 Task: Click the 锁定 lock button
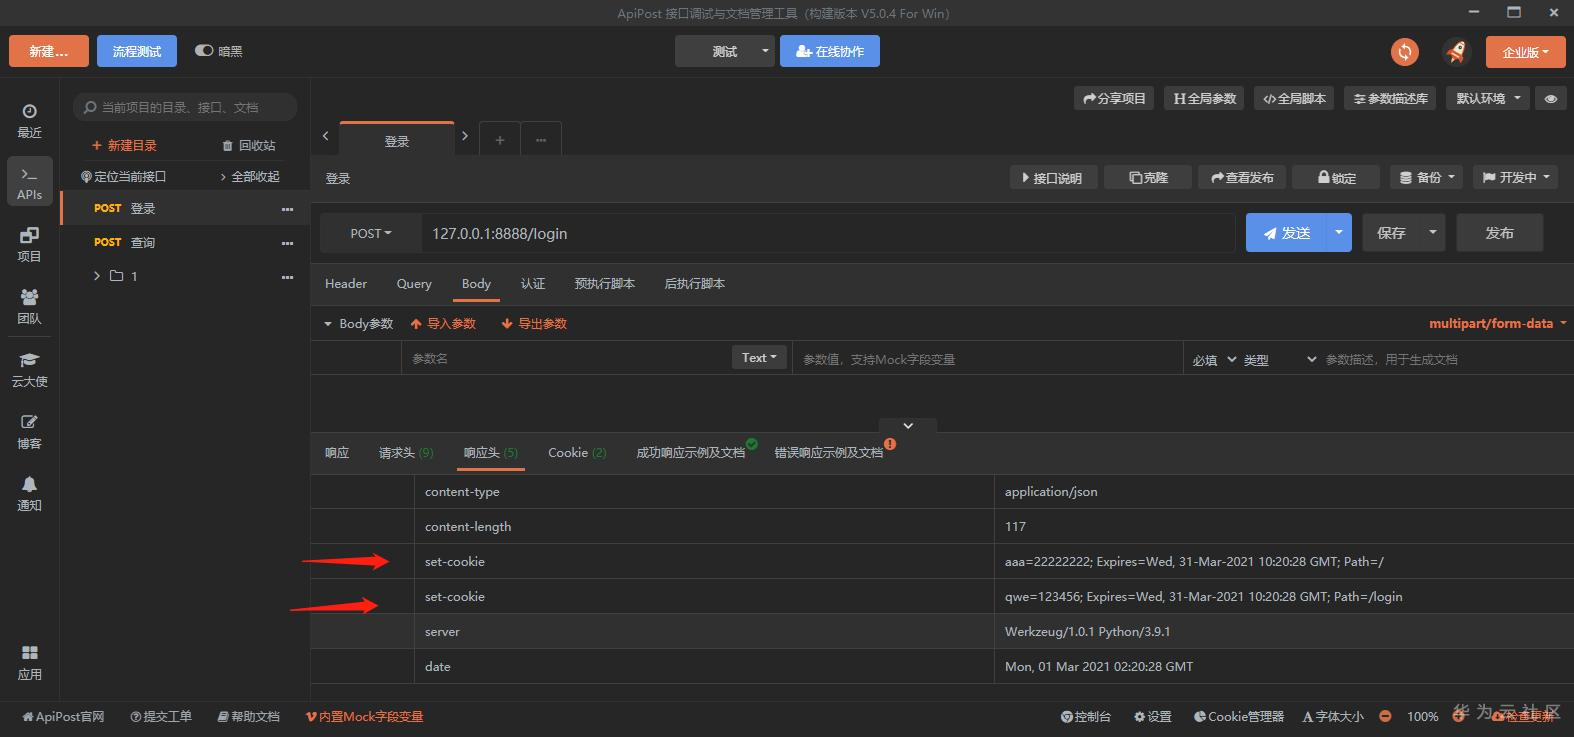(1336, 177)
